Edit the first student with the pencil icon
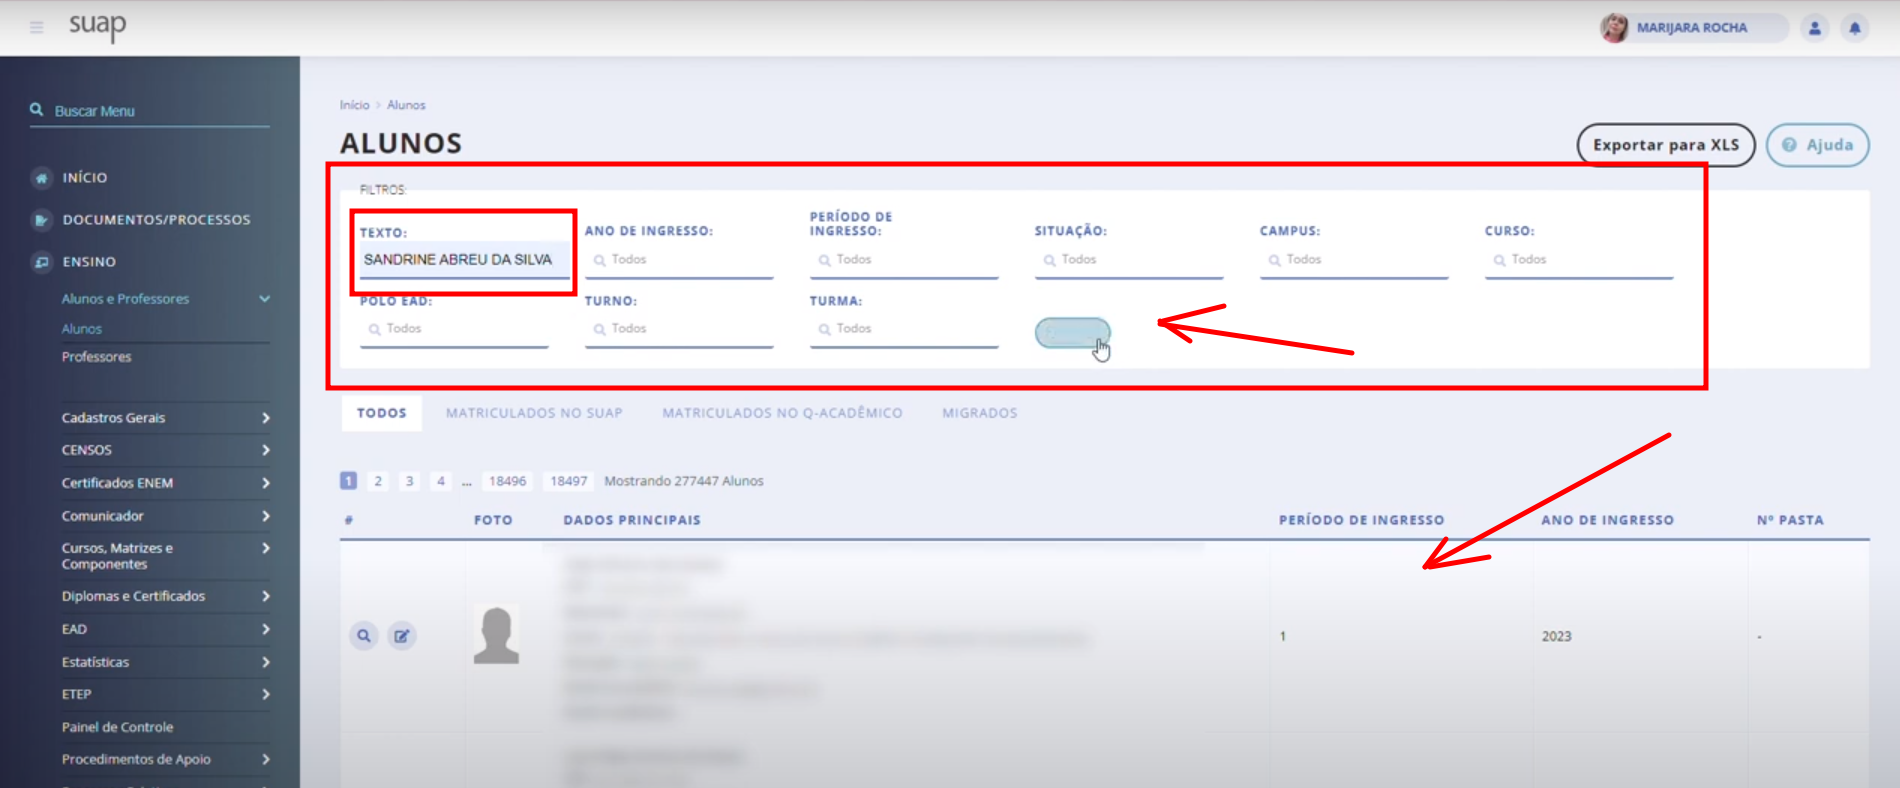 (402, 635)
